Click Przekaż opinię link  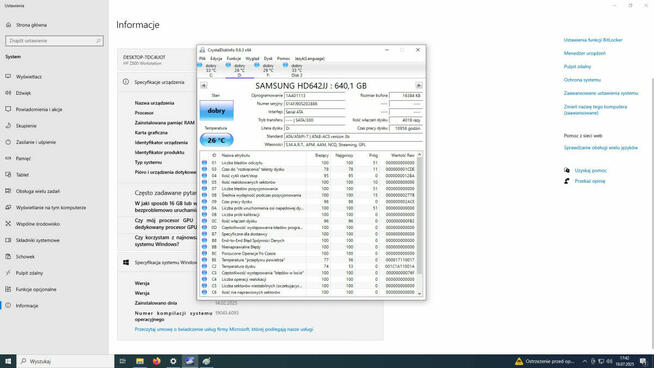pyautogui.click(x=590, y=181)
